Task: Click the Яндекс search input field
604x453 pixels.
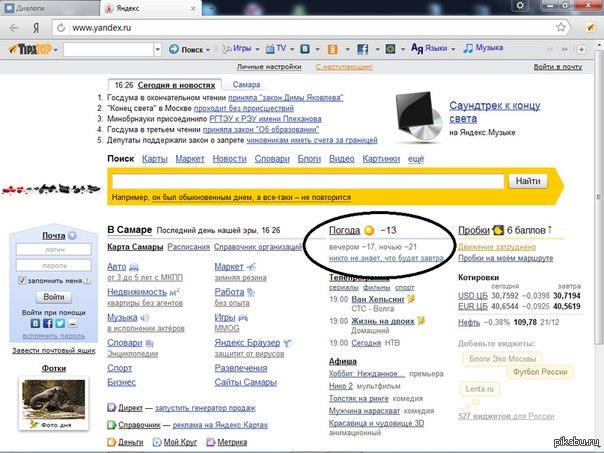Action: (307, 181)
